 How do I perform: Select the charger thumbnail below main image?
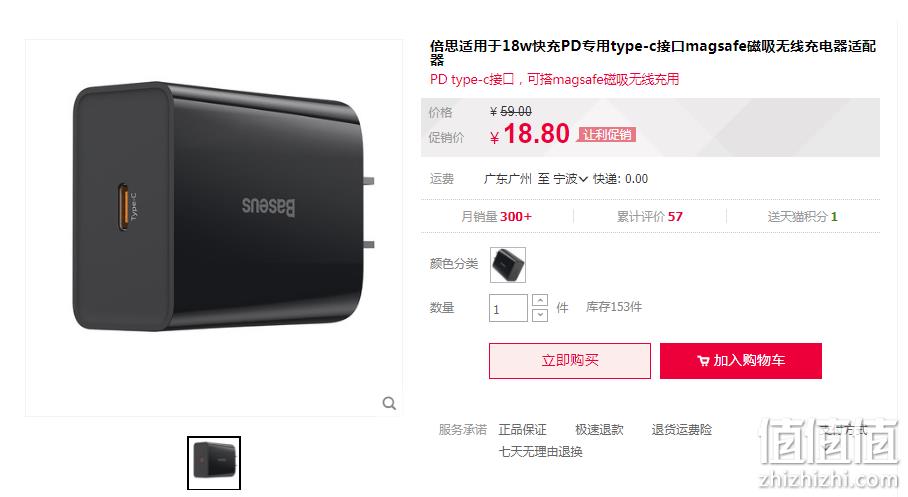click(x=214, y=463)
